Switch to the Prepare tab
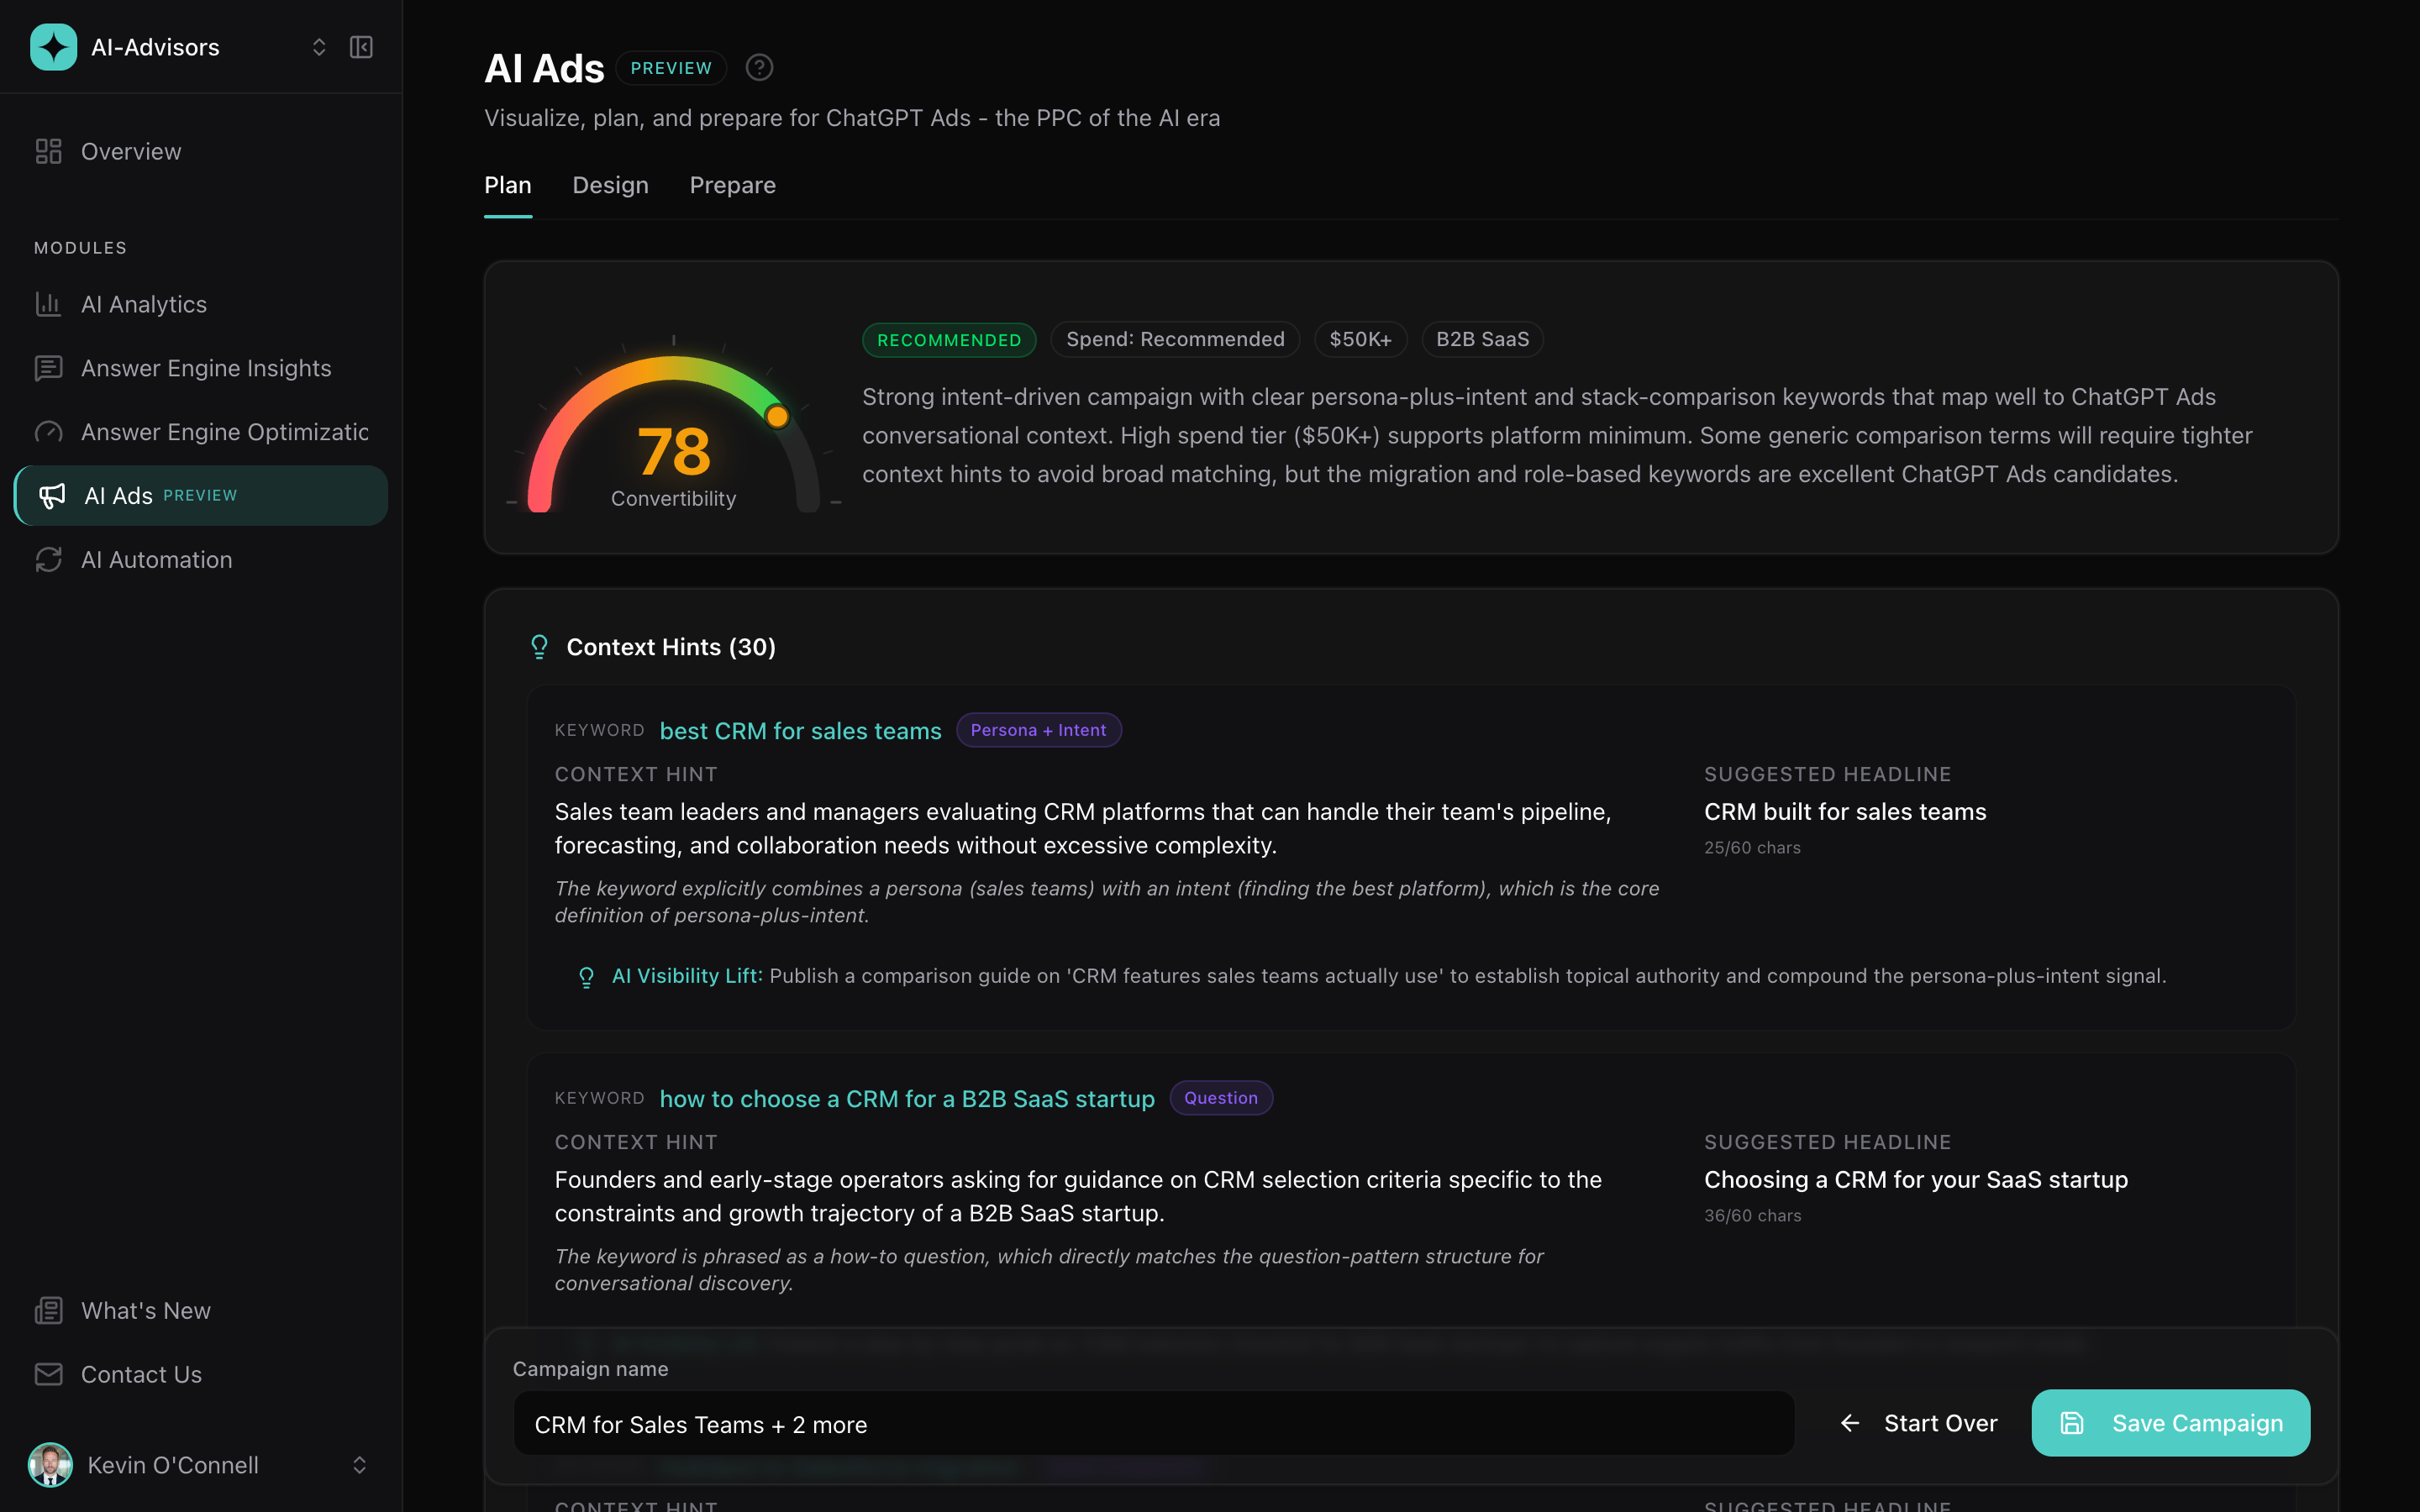Image resolution: width=2420 pixels, height=1512 pixels. click(732, 185)
